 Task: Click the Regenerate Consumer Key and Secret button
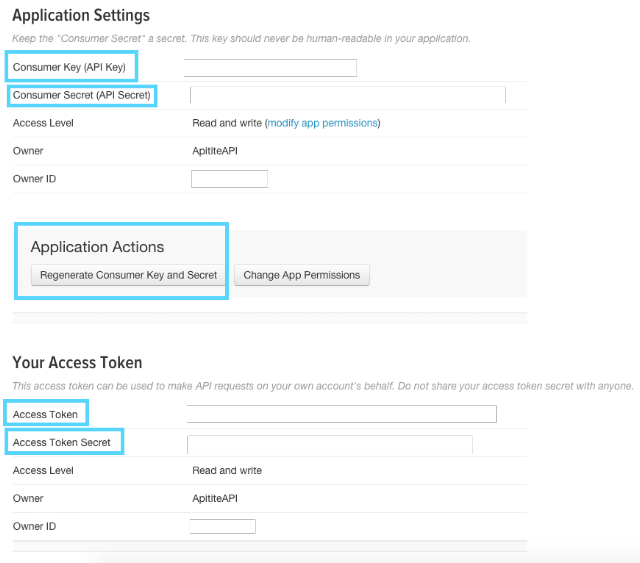pyautogui.click(x=128, y=275)
